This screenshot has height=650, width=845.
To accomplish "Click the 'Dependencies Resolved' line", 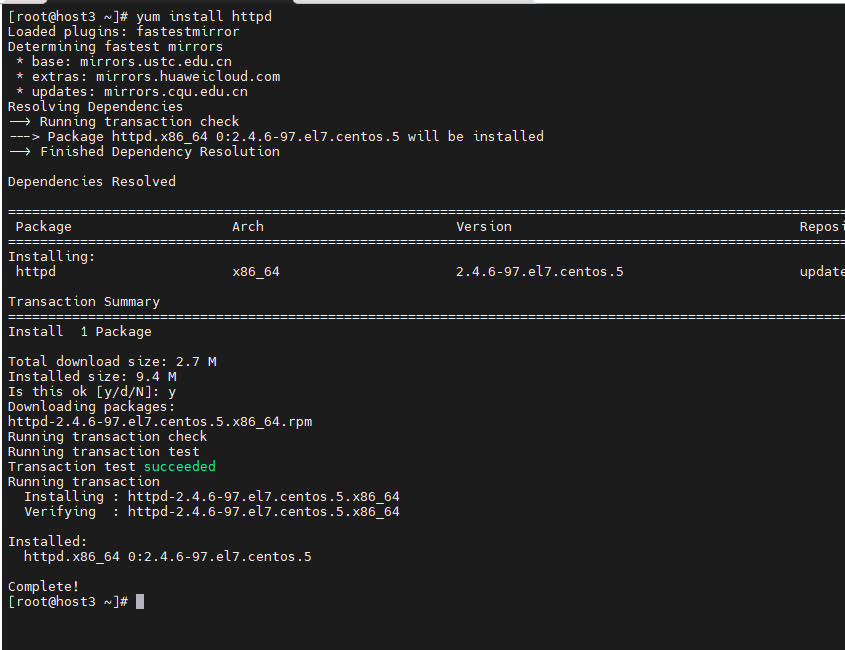I will click(92, 182).
